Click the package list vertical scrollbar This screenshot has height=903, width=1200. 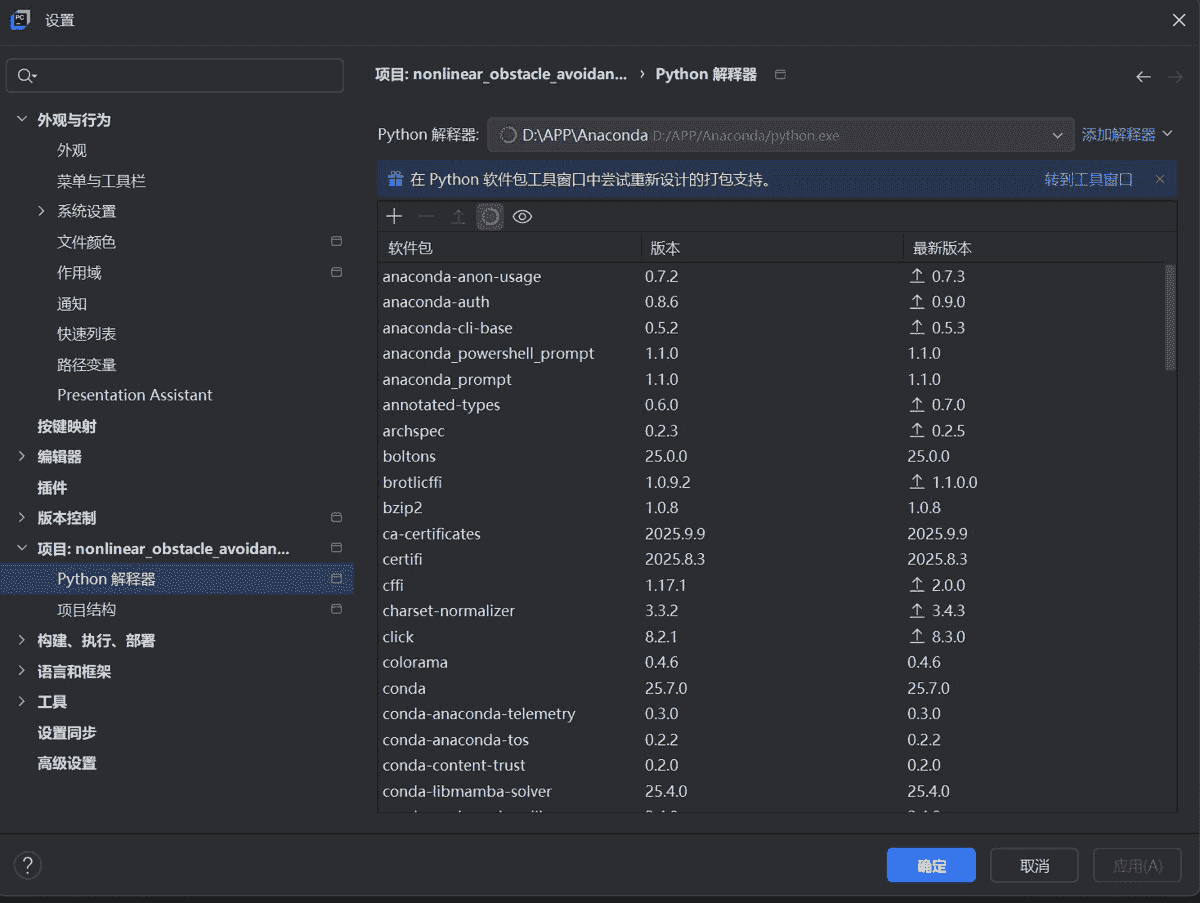point(1170,318)
